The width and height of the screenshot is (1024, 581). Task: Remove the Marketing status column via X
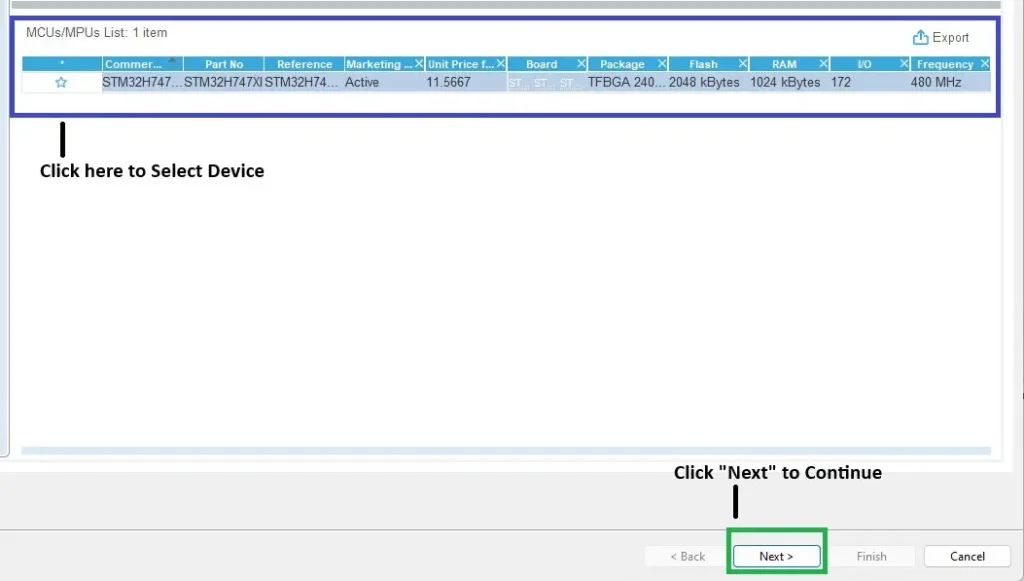[x=418, y=64]
